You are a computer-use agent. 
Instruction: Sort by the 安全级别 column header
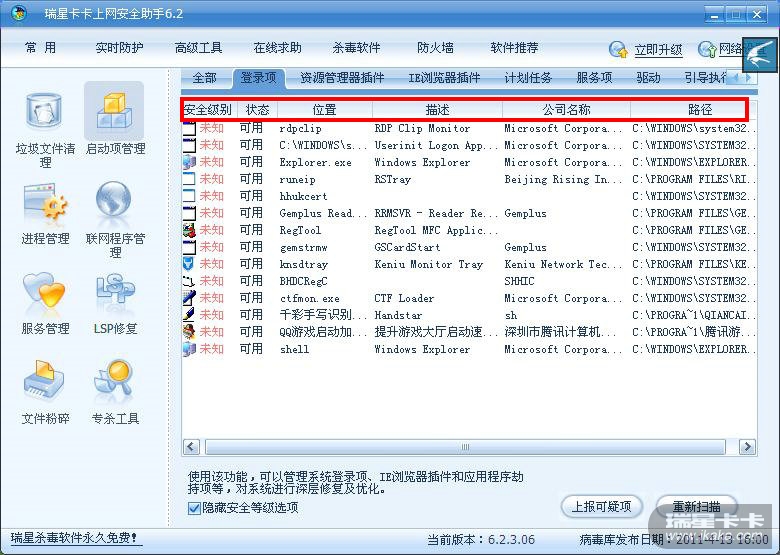pyautogui.click(x=209, y=109)
